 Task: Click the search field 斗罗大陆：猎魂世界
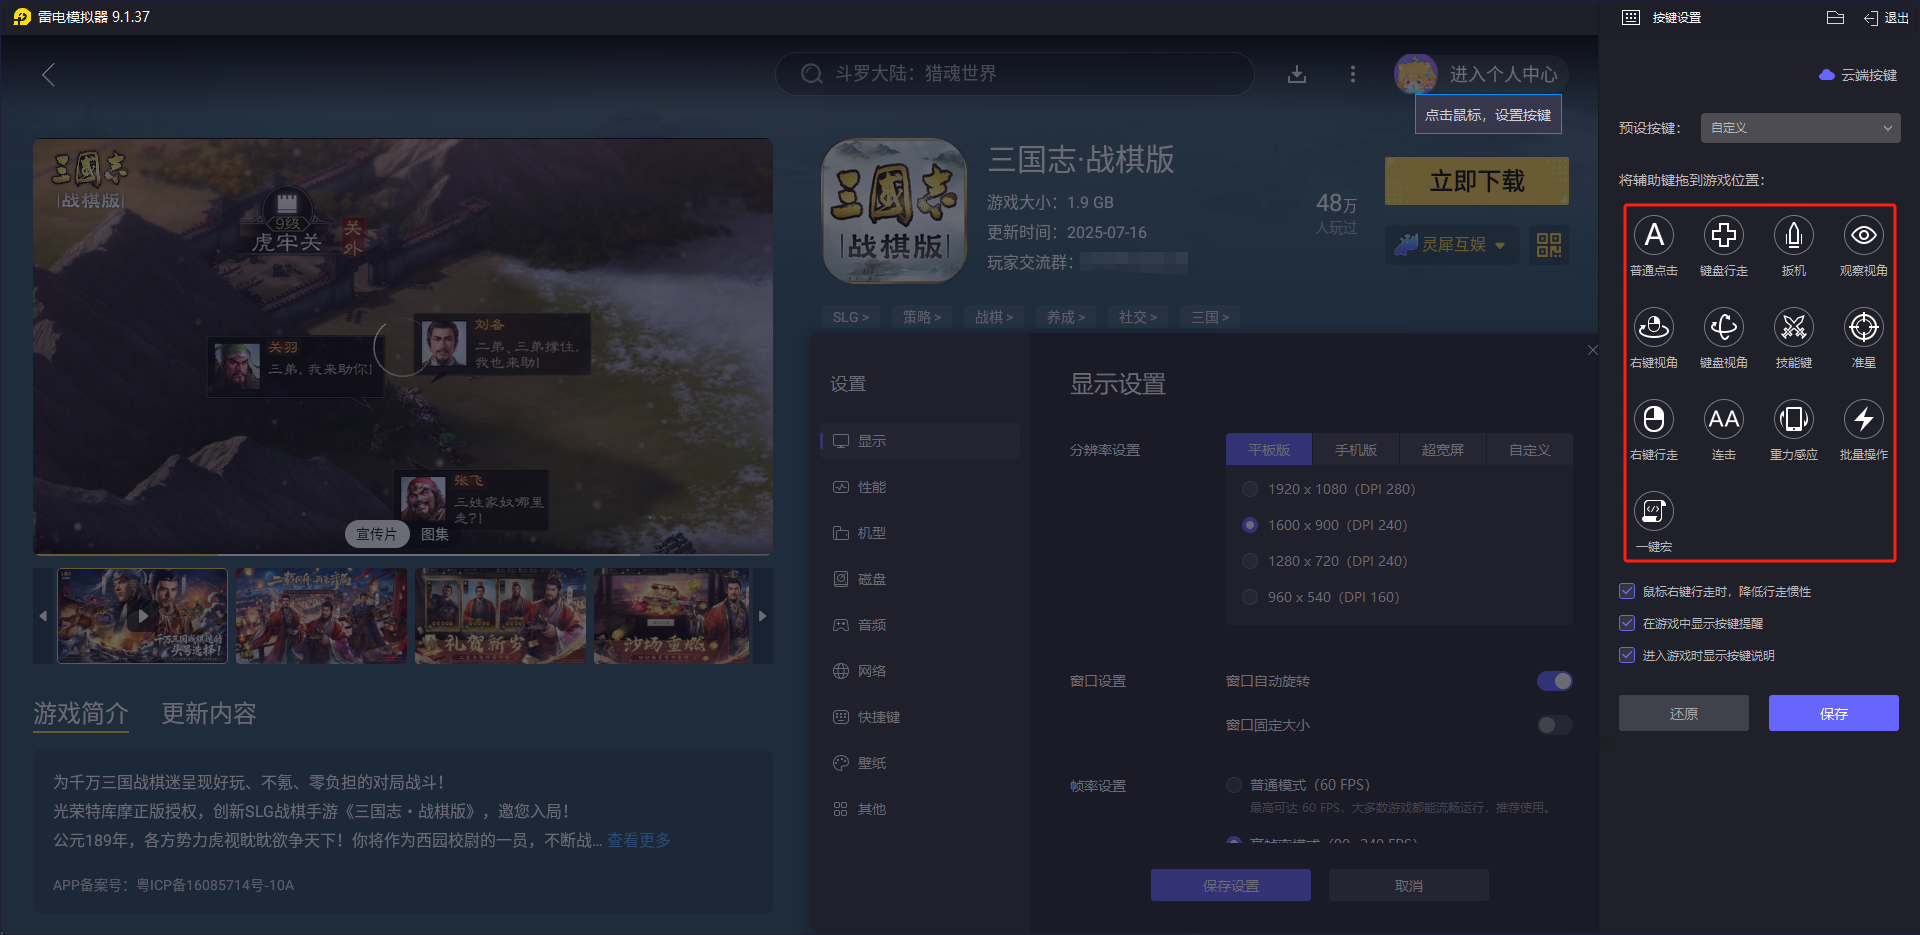point(1015,74)
